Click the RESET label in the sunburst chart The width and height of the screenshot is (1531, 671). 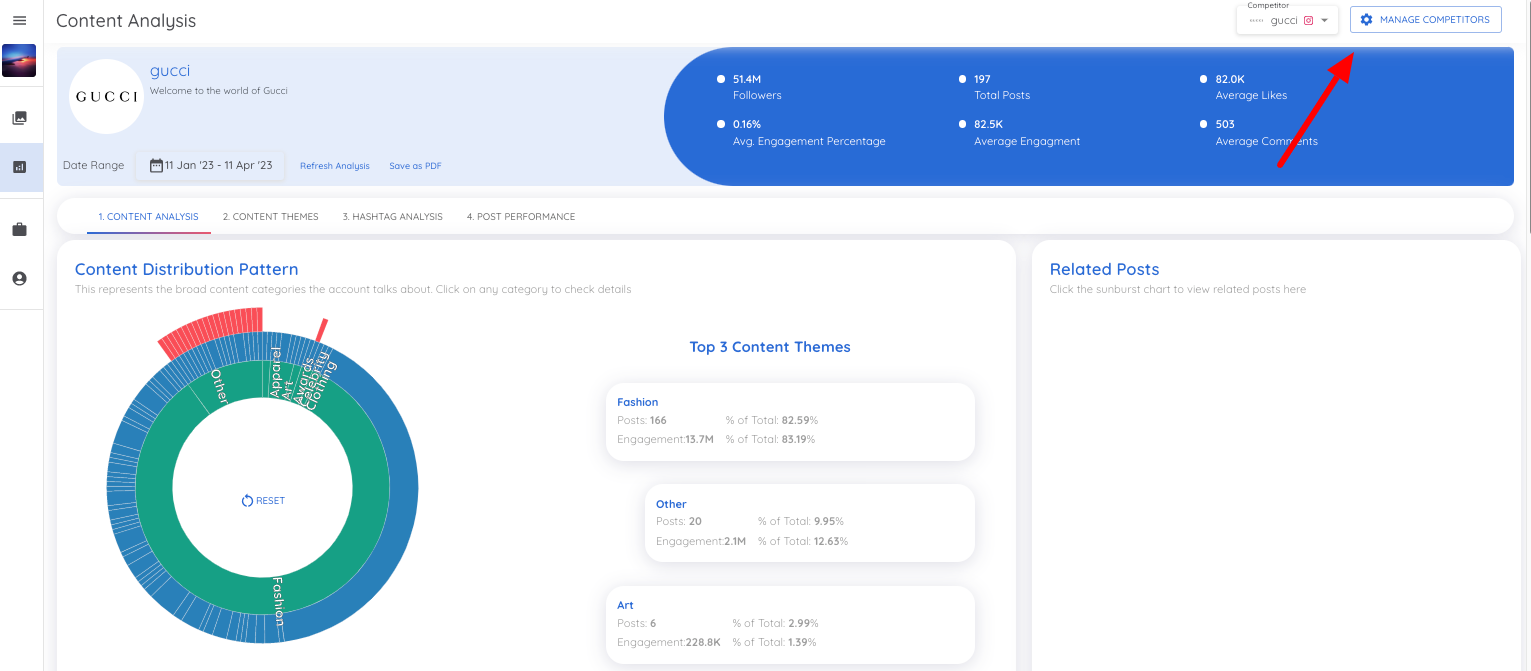270,500
